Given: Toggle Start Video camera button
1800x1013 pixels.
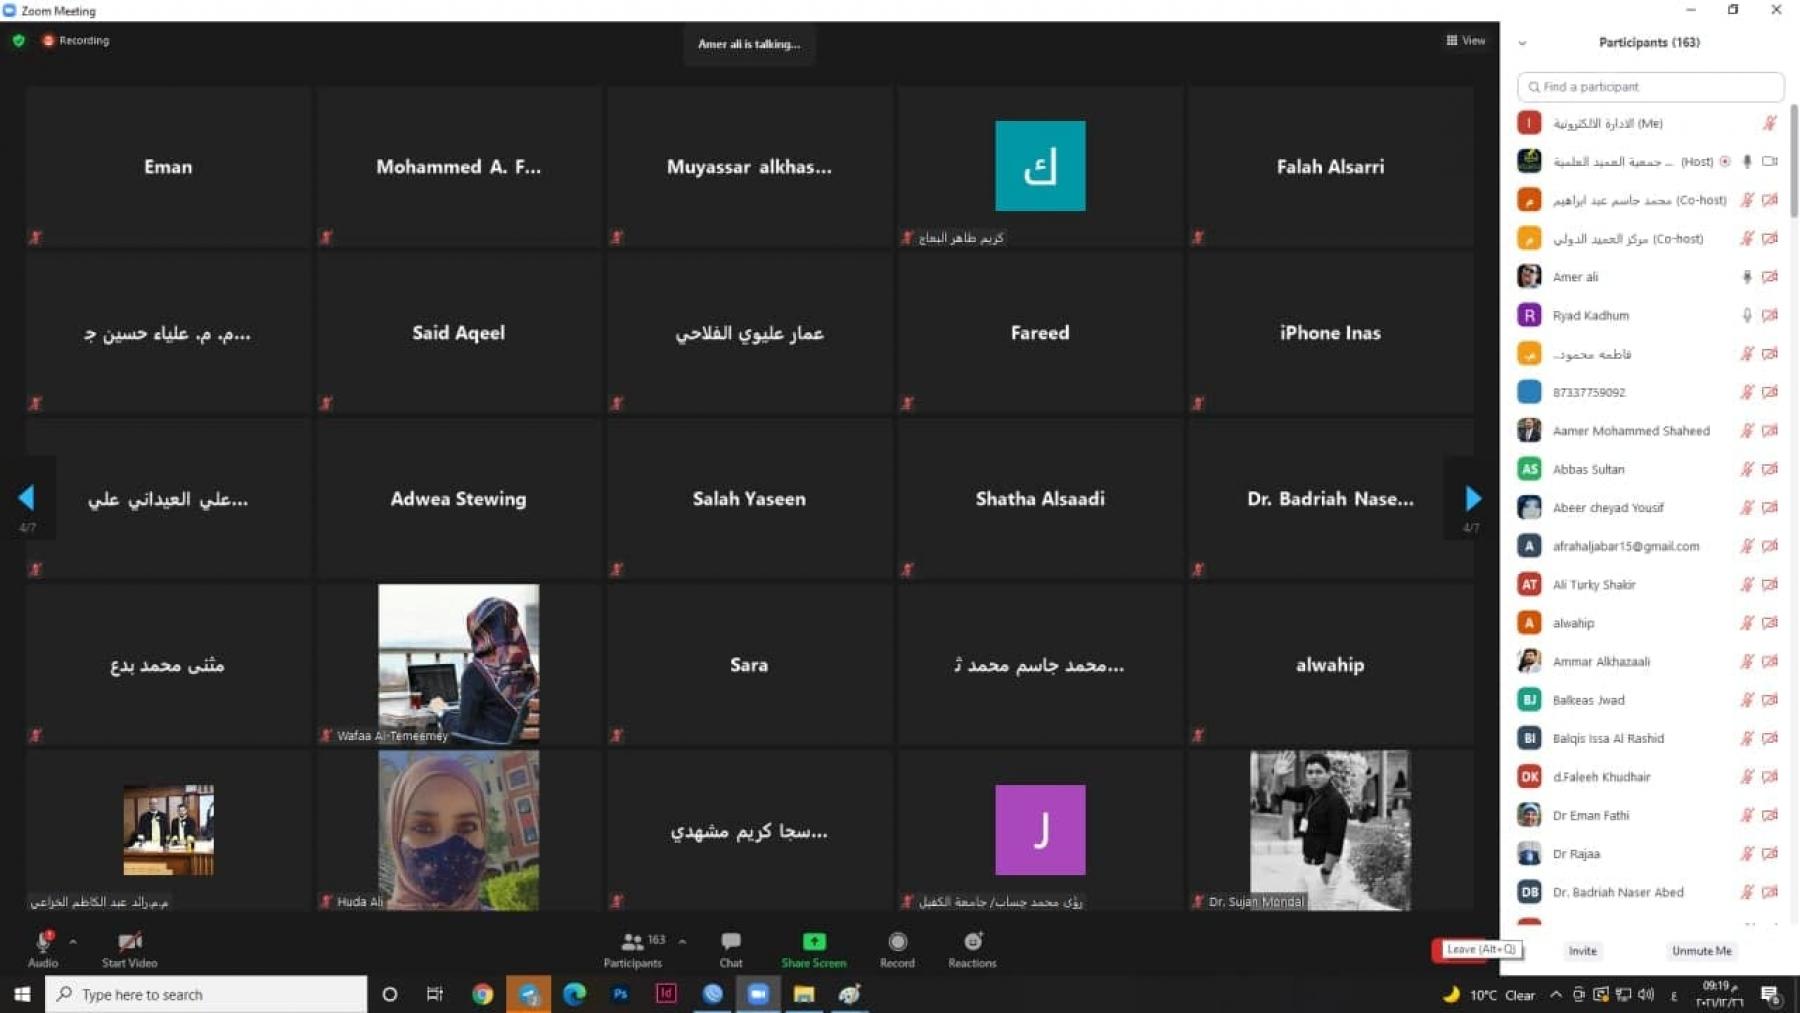Looking at the screenshot, I should click(x=129, y=942).
